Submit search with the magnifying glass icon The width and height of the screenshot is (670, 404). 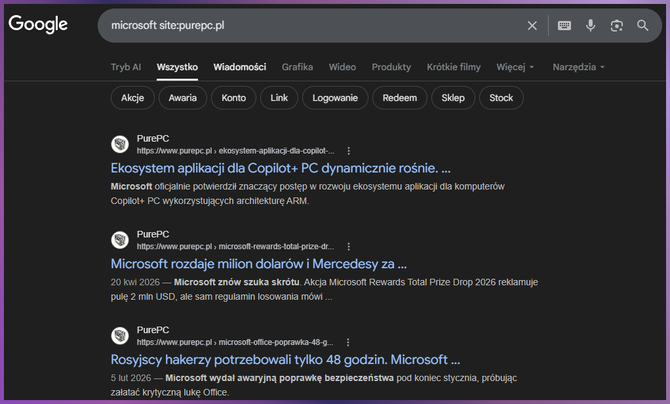click(x=643, y=26)
